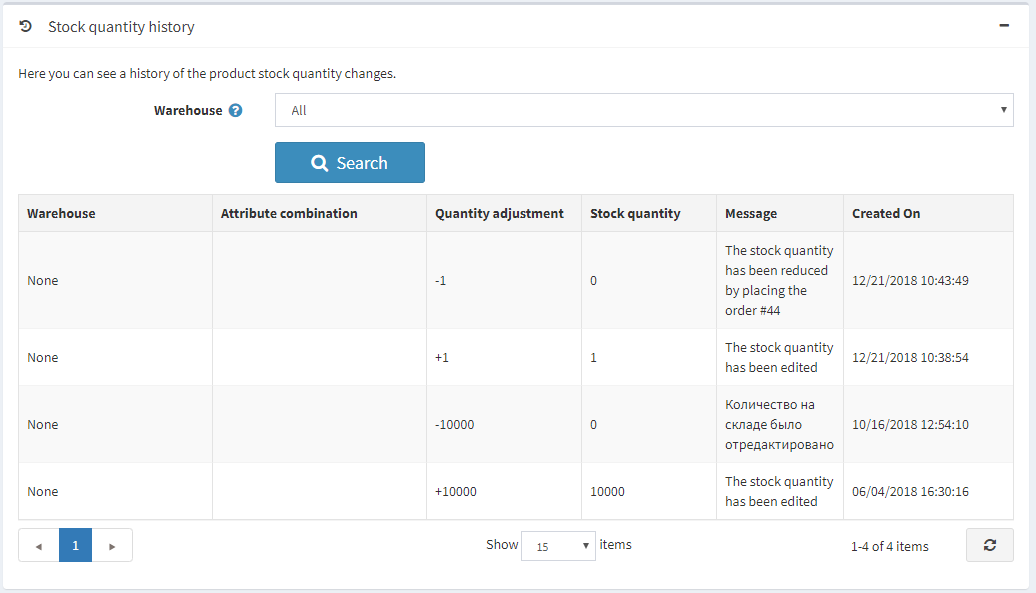Screen dimensions: 1036x593
Task: Select page 1 in pagination
Action: tap(75, 545)
